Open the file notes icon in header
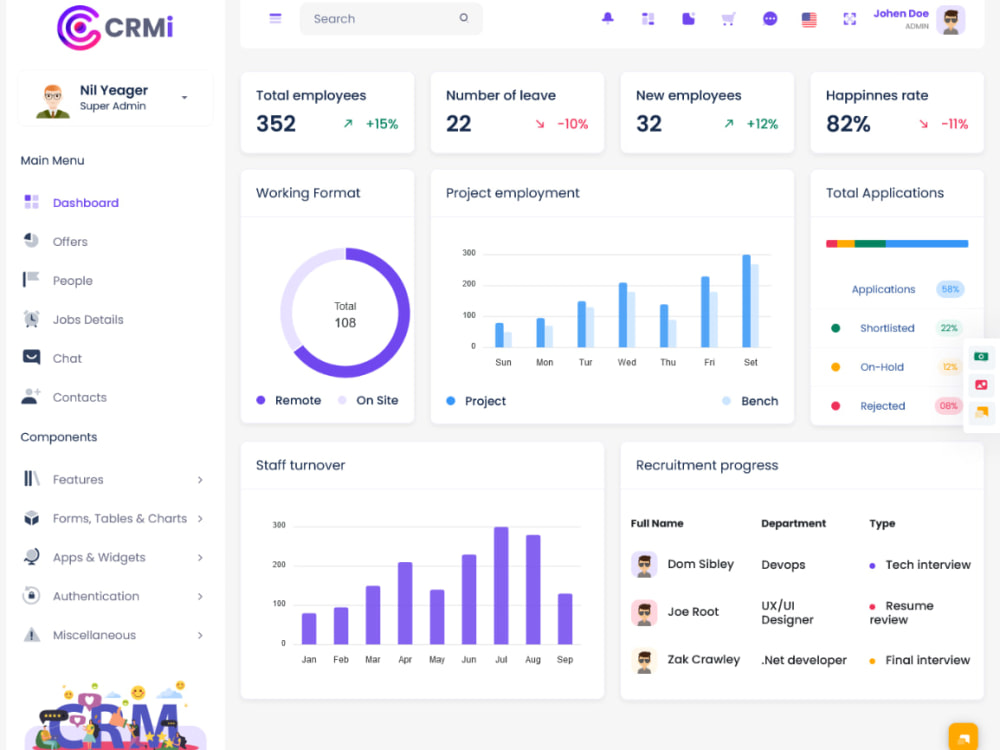This screenshot has height=750, width=1000. [x=688, y=18]
